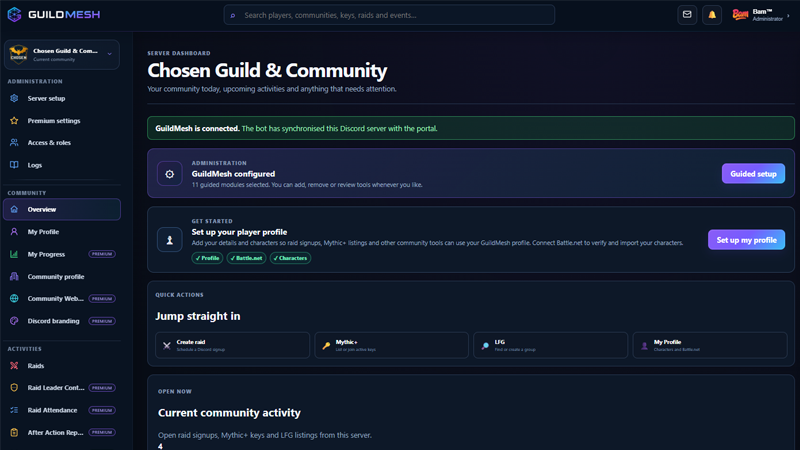Click Set up my profile button
The image size is (800, 450).
click(x=746, y=240)
